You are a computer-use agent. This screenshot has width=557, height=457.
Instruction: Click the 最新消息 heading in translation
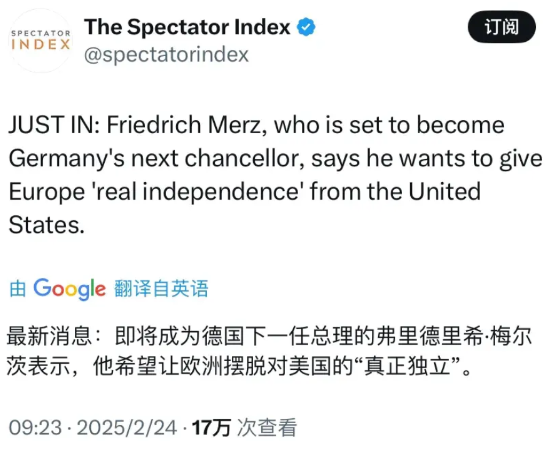49,335
